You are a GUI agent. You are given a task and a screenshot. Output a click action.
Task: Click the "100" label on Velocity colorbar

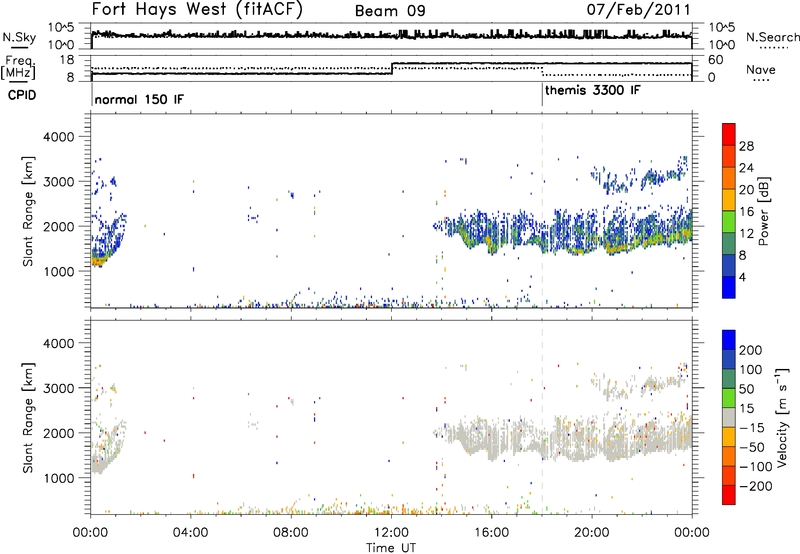tap(751, 369)
